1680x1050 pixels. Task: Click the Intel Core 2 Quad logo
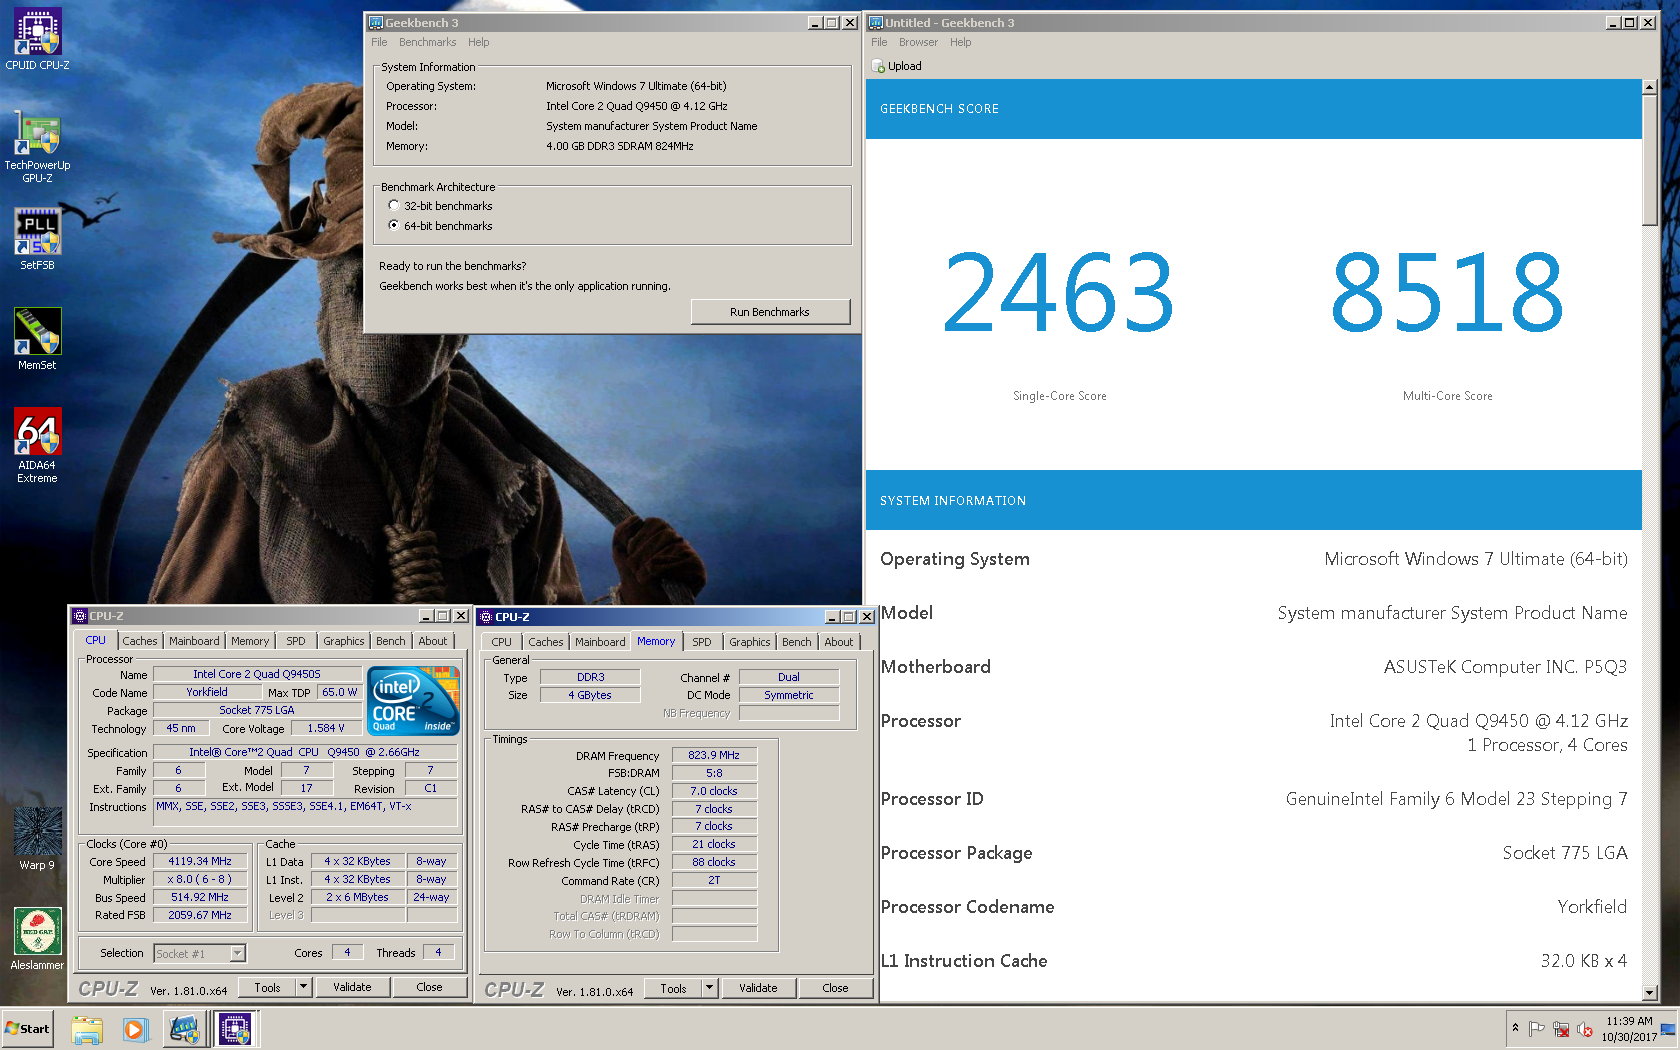(414, 700)
